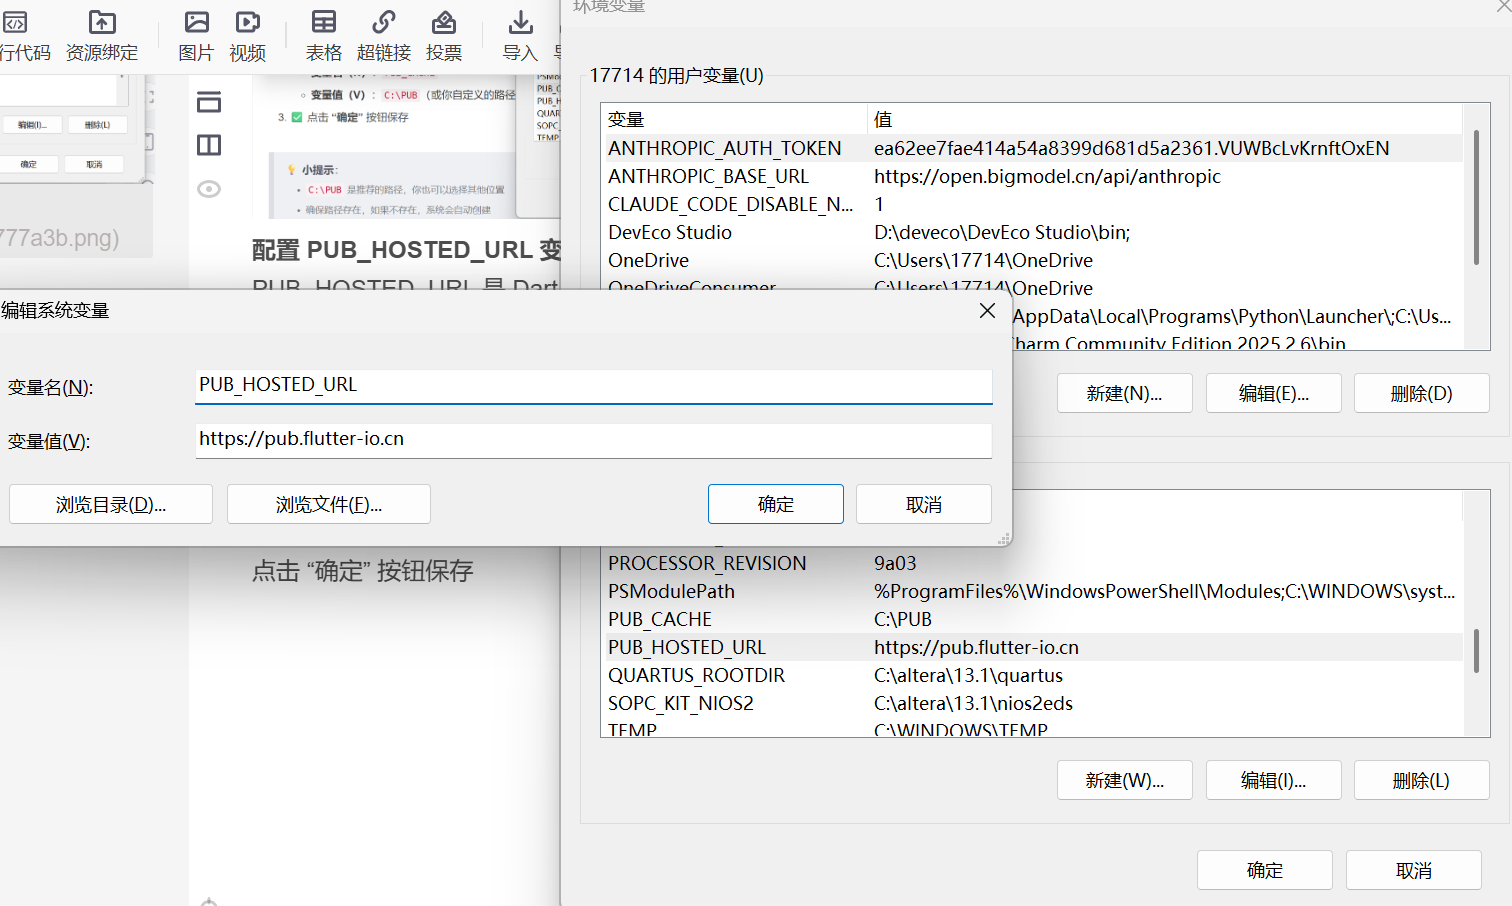This screenshot has width=1512, height=906.
Task: Click the 配置 PUB_HOSTED_URL heading in the editor
Action: point(406,250)
